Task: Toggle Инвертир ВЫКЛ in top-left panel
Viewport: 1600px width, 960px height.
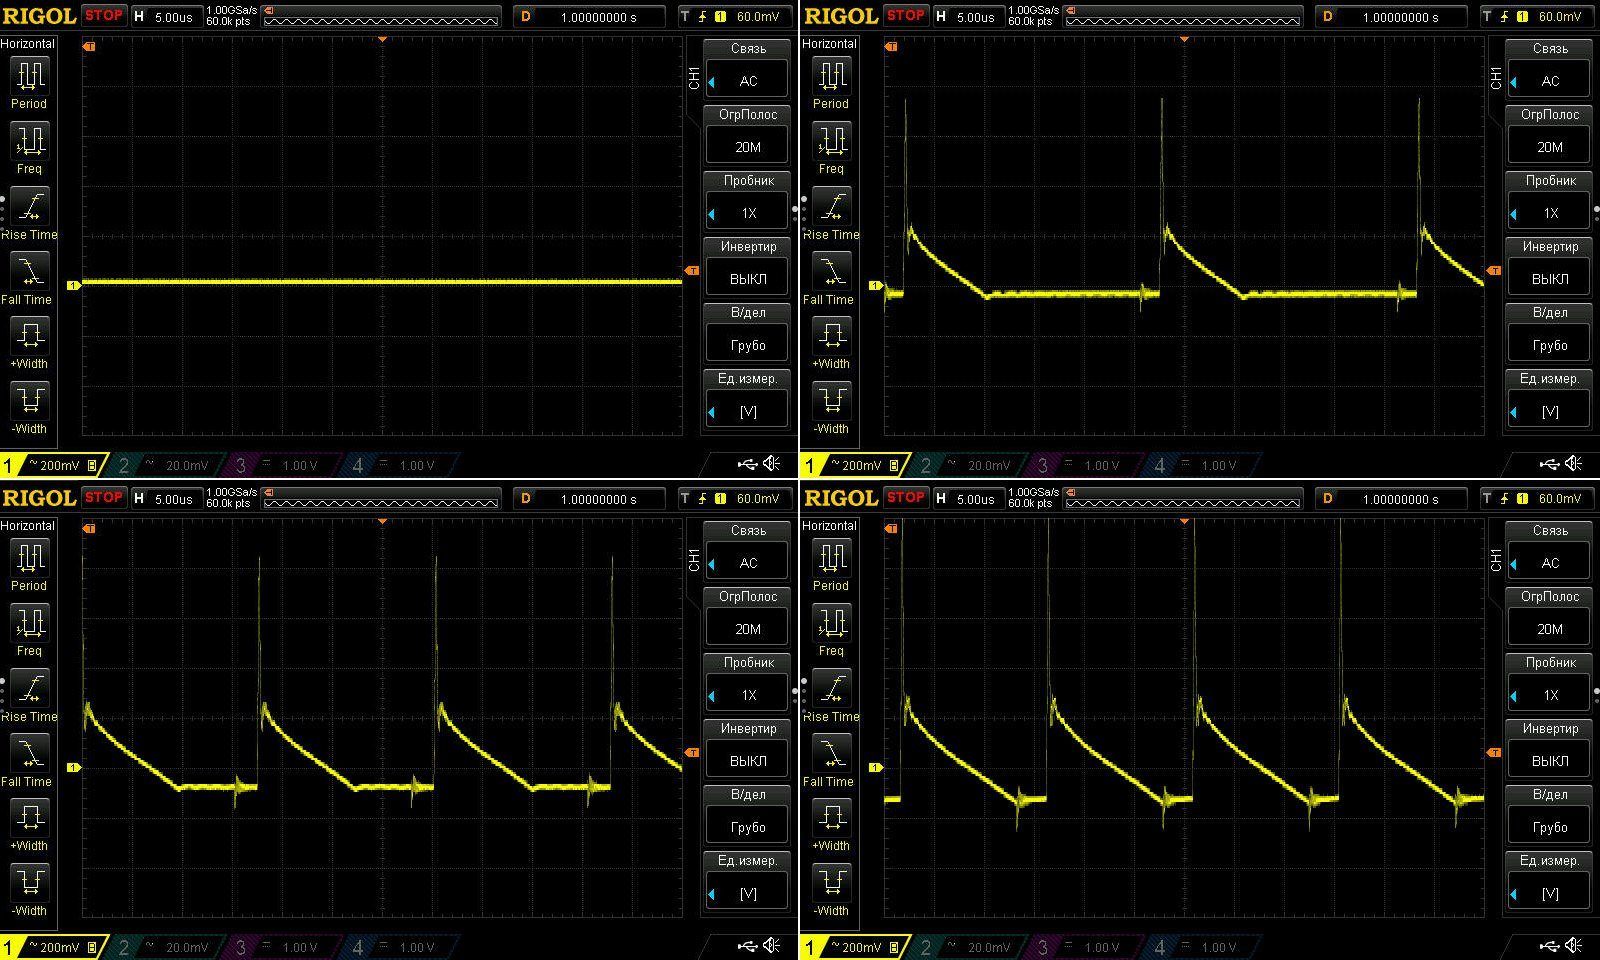Action: point(747,279)
